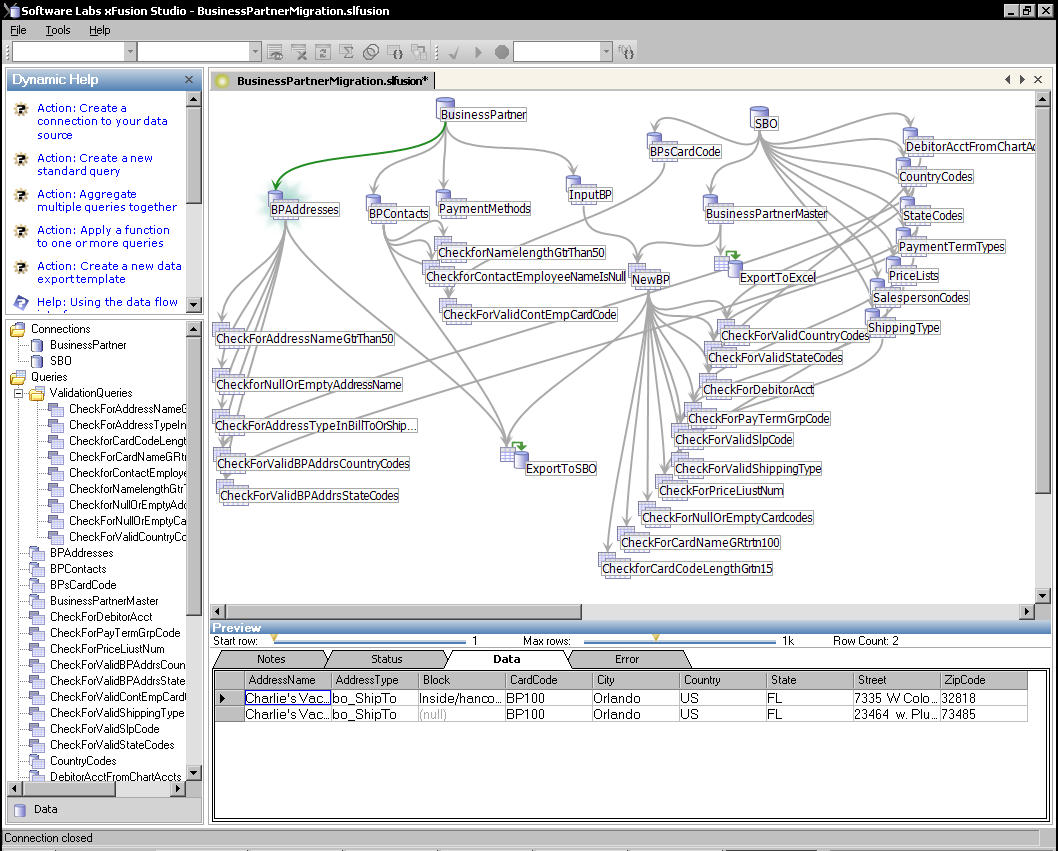Image resolution: width=1058 pixels, height=851 pixels.
Task: Click the diagram vertical scrollbar down arrow
Action: coord(1042,596)
